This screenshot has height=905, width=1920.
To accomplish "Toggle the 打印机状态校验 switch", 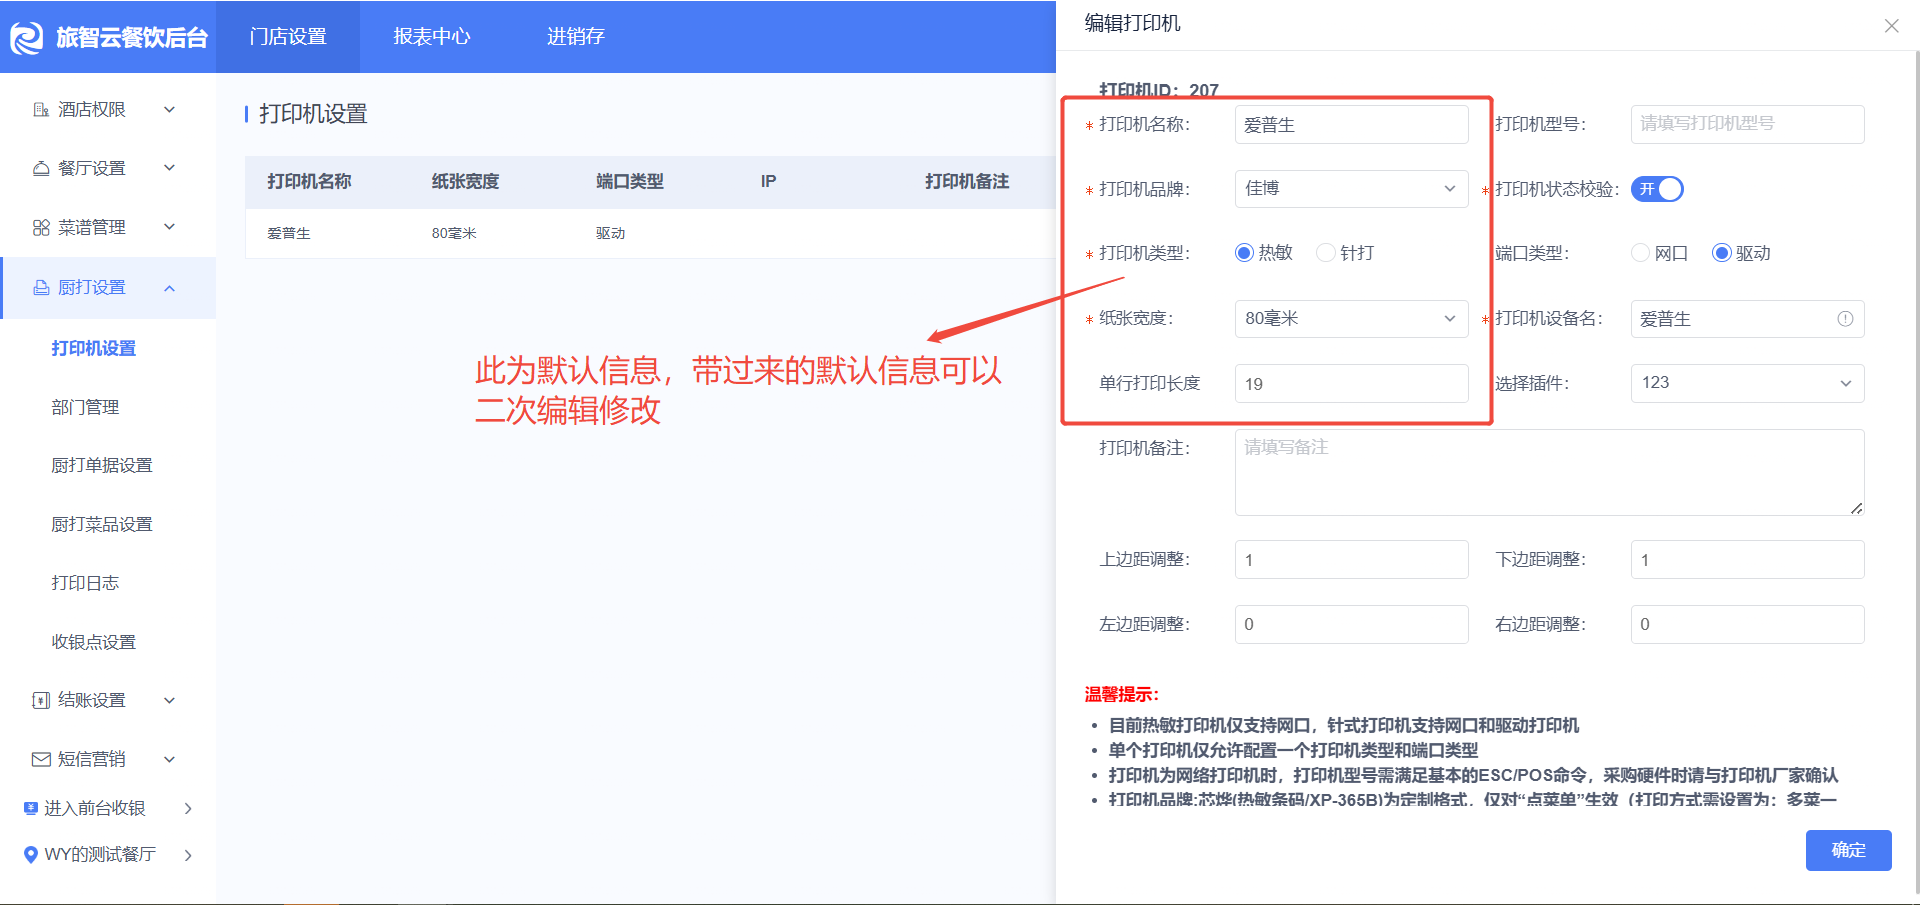I will point(1657,189).
